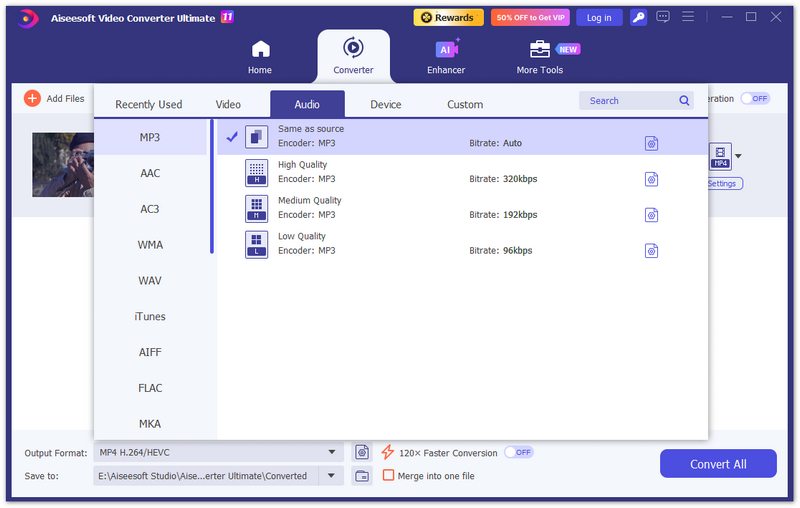
Task: Select the Audio tab
Action: (307, 104)
